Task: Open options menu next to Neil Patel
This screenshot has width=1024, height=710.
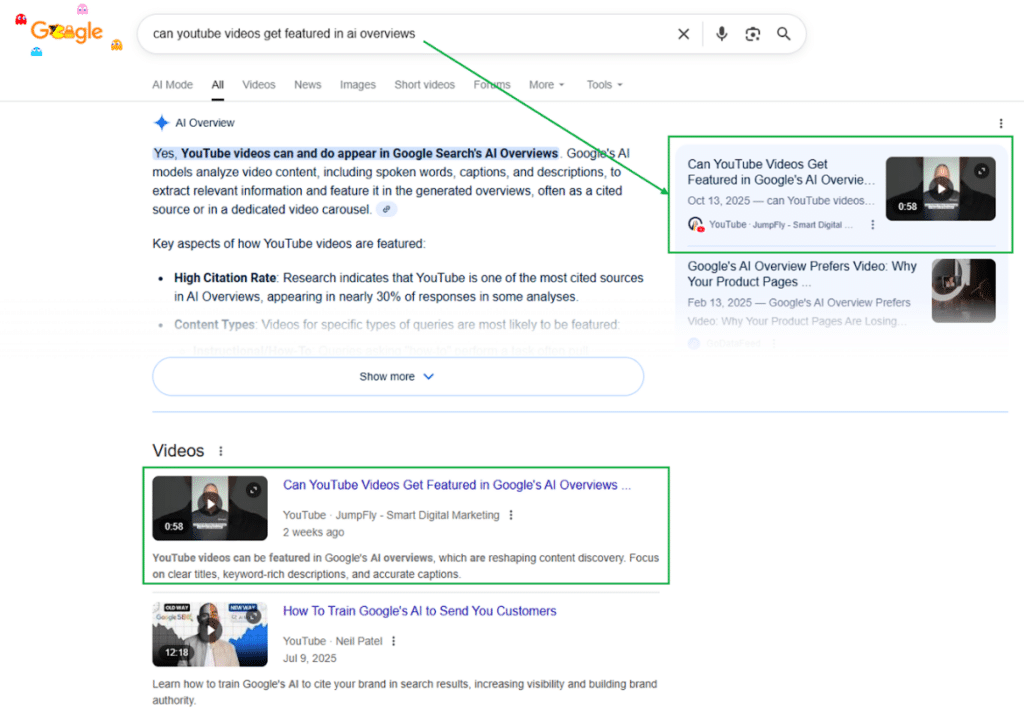Action: [394, 641]
